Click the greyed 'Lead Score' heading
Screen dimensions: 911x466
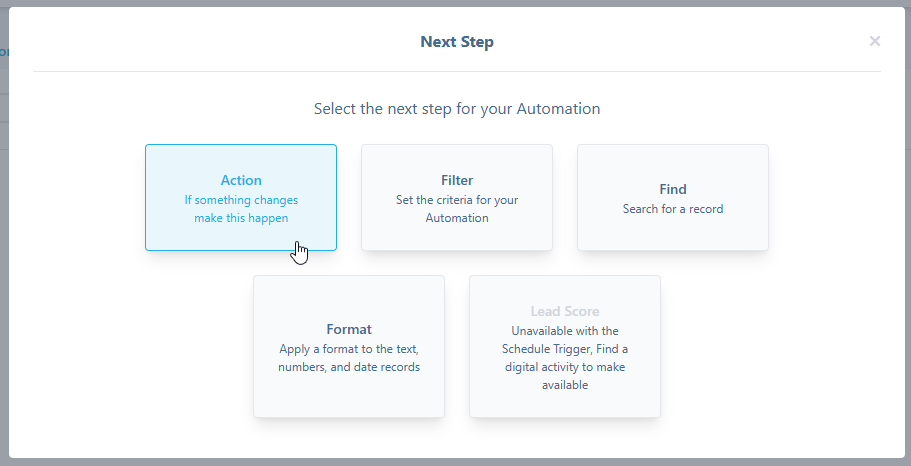coord(565,311)
